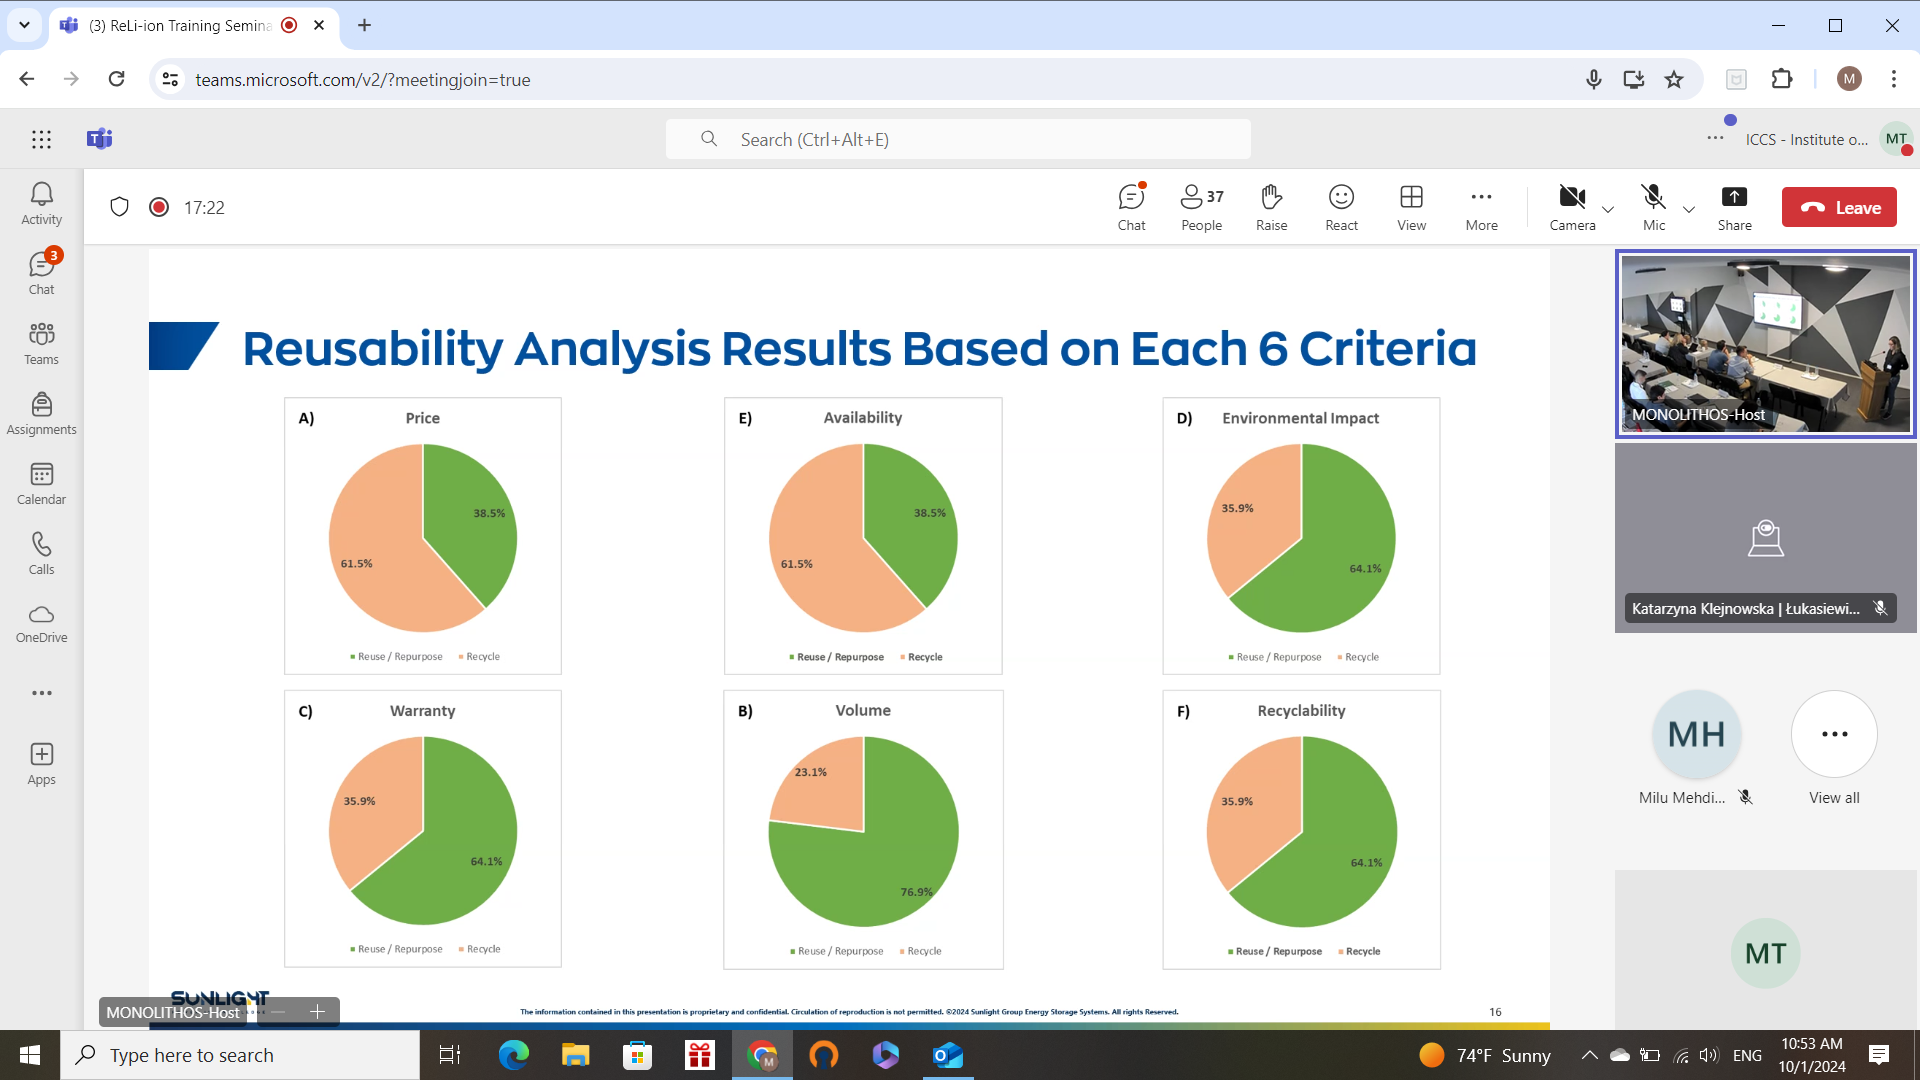The height and width of the screenshot is (1080, 1920).
Task: Switch to the ReLi-ion Training Seminar tab
Action: click(x=180, y=25)
